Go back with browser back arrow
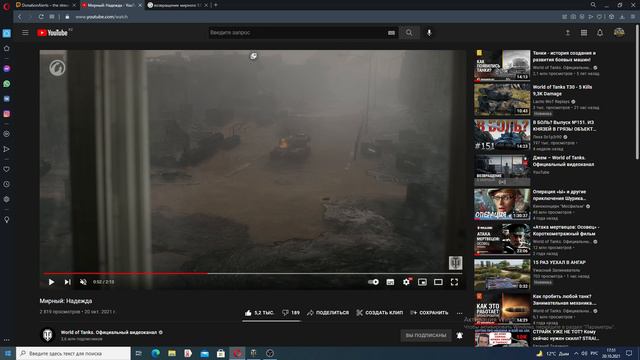The image size is (640, 360). (x=19, y=17)
